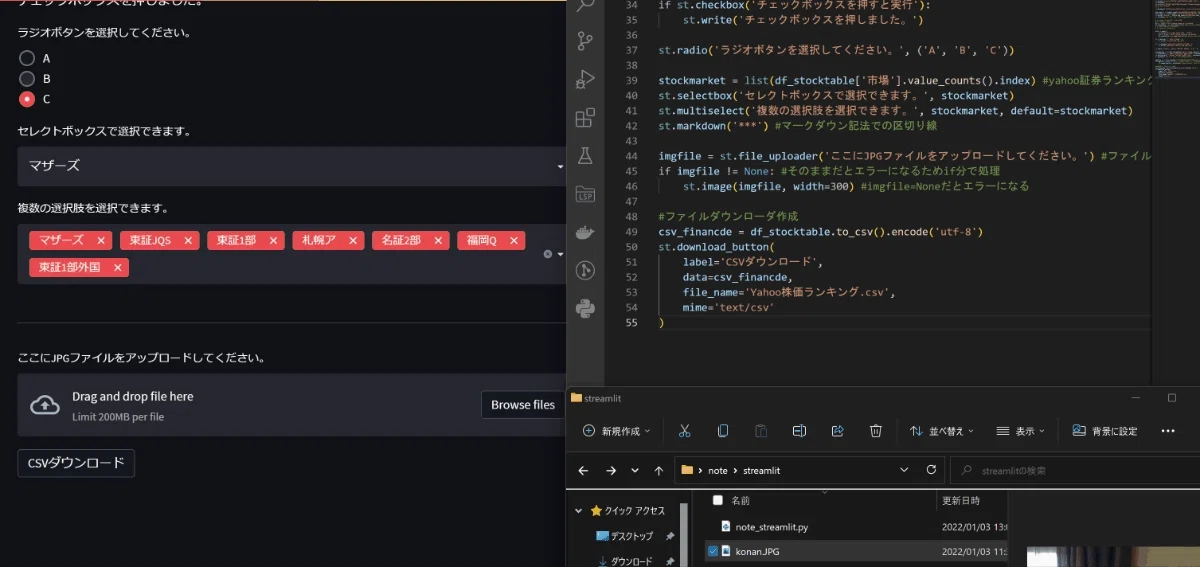Screen dimensions: 1200x567
Task: Click the Delete trash icon in Explorer
Action: click(x=875, y=431)
